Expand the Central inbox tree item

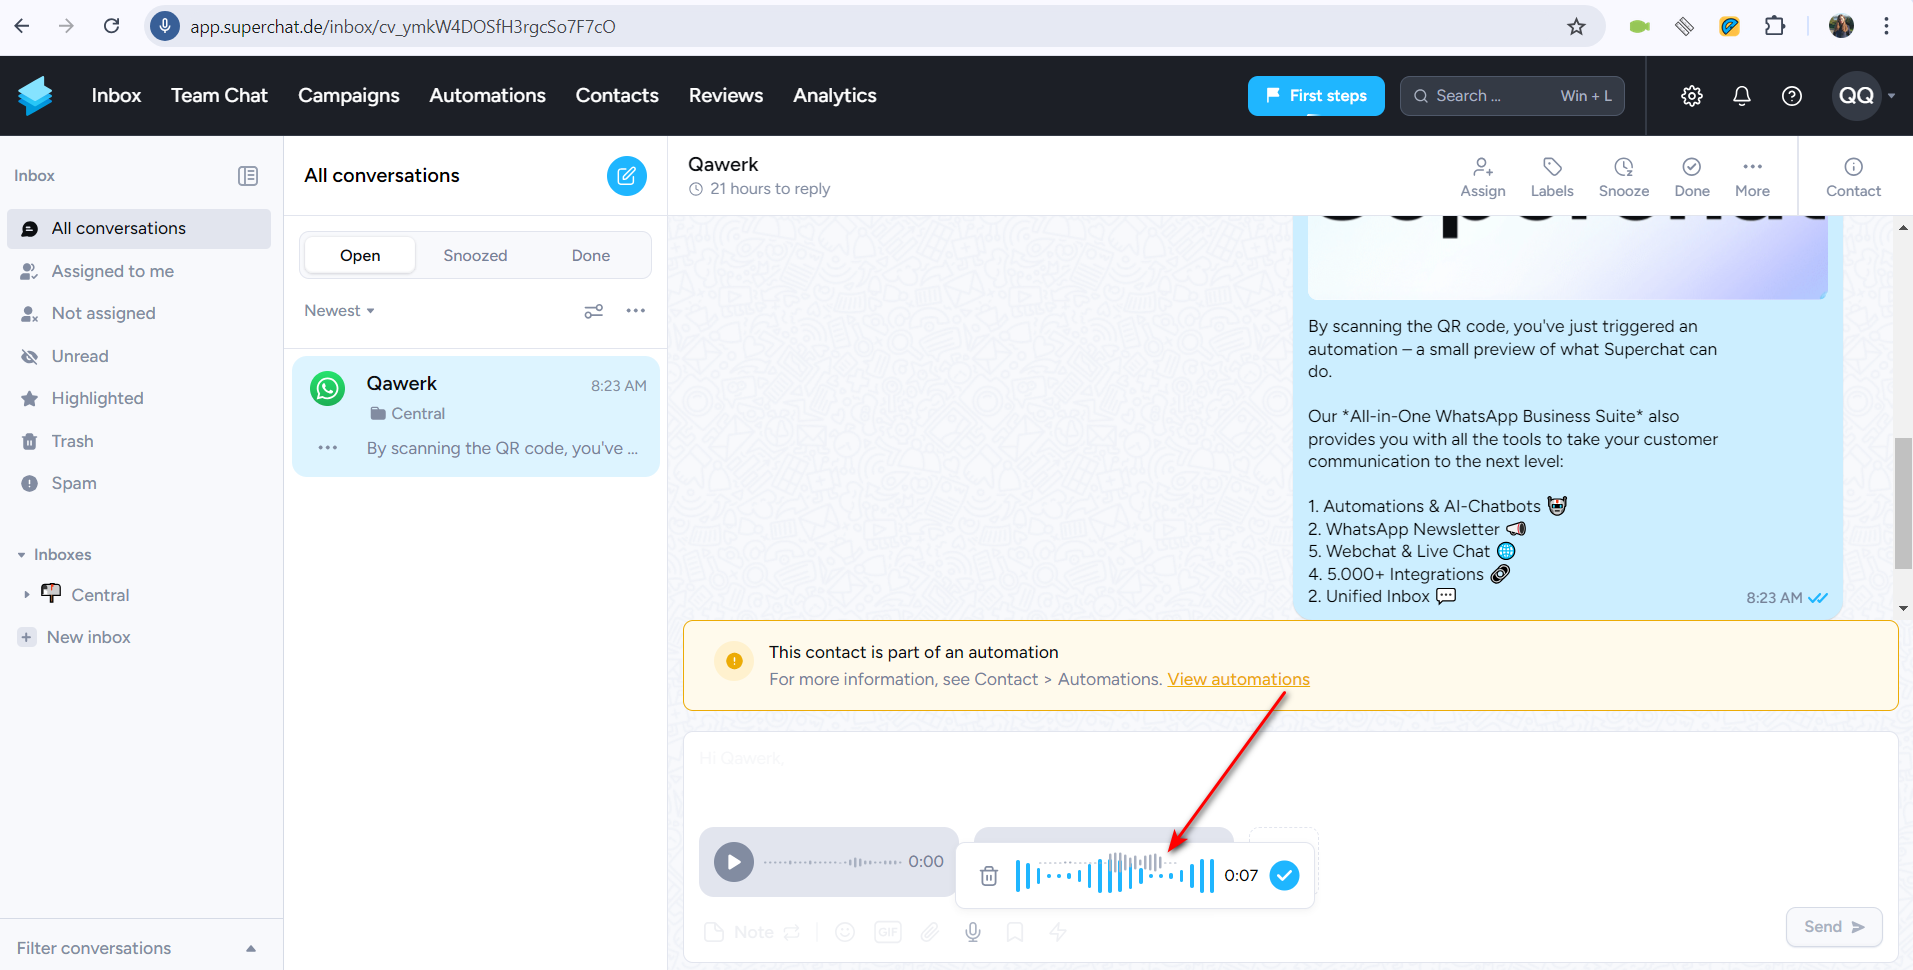[x=26, y=595]
